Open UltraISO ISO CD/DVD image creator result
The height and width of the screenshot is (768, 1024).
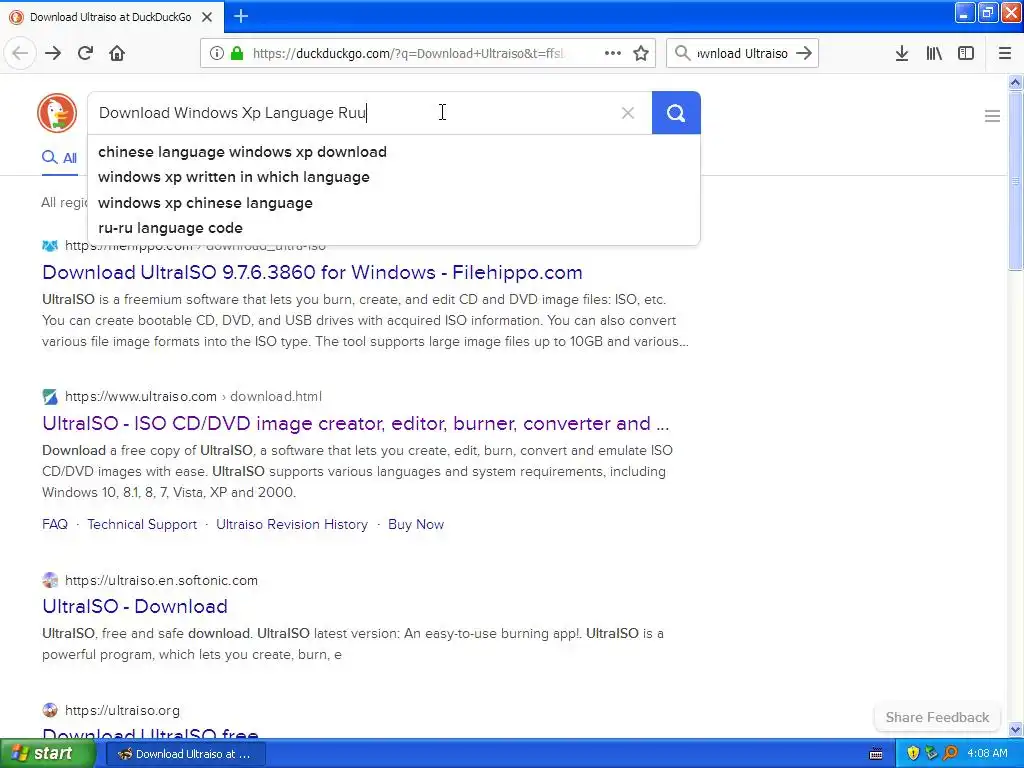[355, 423]
